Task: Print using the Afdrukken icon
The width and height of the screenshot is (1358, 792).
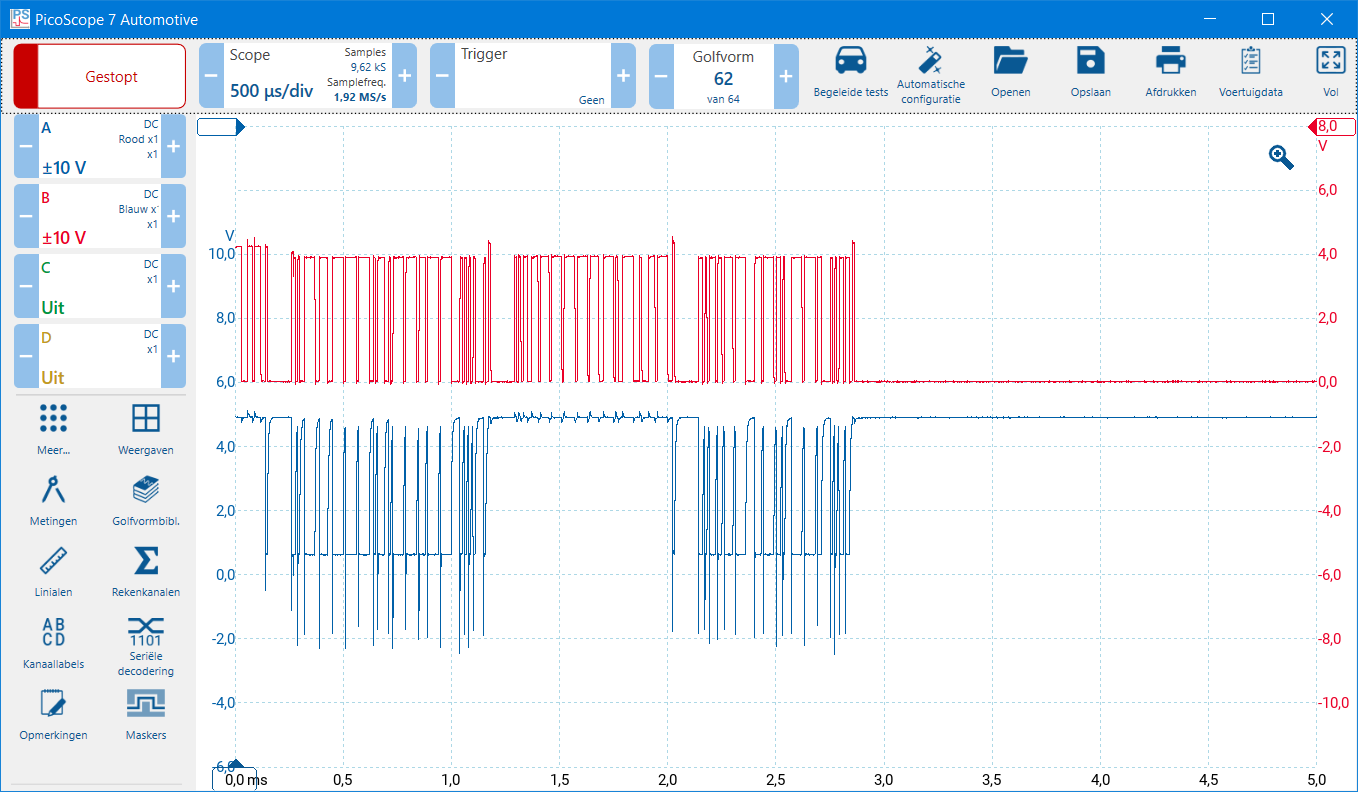Action: [1170, 62]
